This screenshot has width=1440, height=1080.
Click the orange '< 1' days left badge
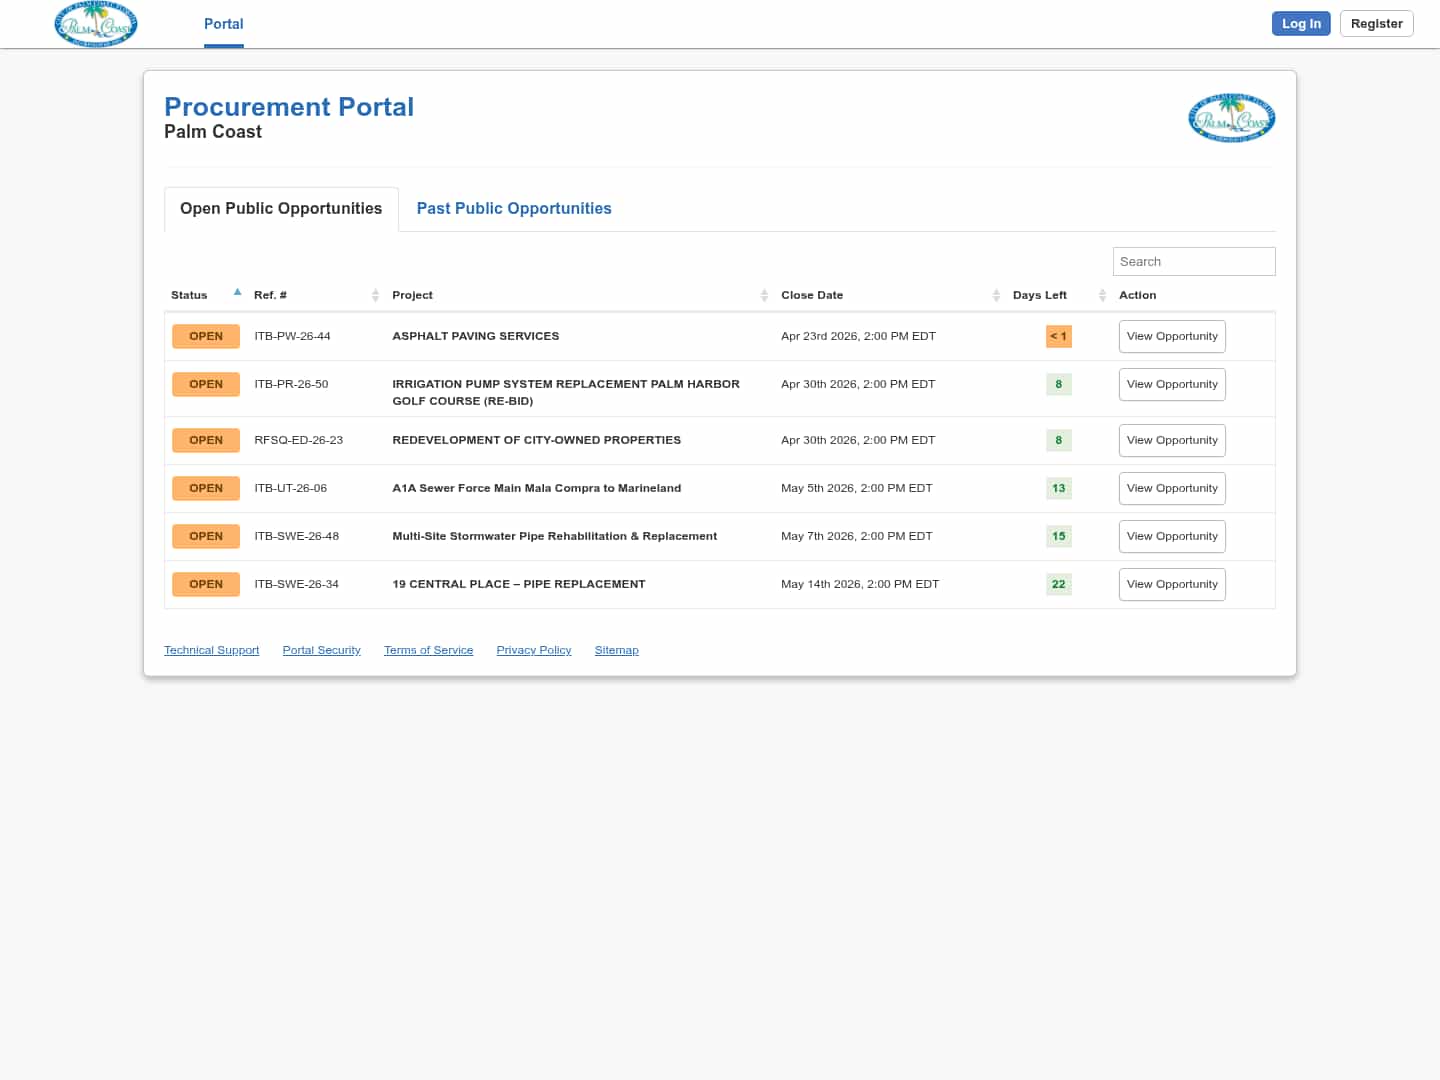click(x=1058, y=337)
